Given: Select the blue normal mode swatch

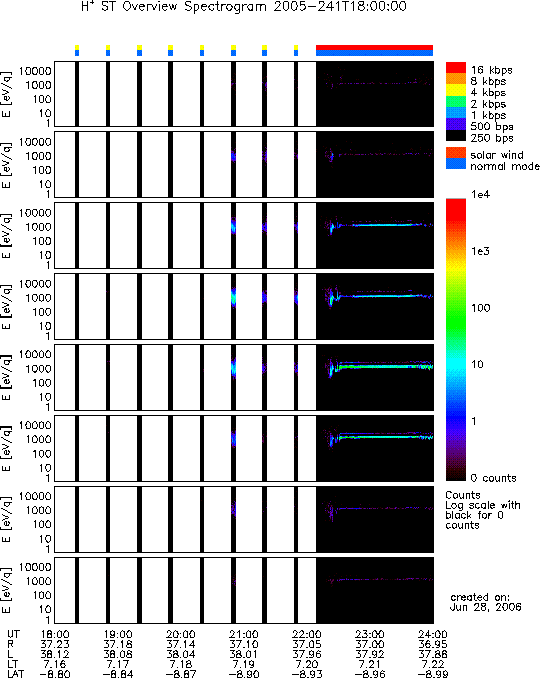Looking at the screenshot, I should [x=456, y=164].
